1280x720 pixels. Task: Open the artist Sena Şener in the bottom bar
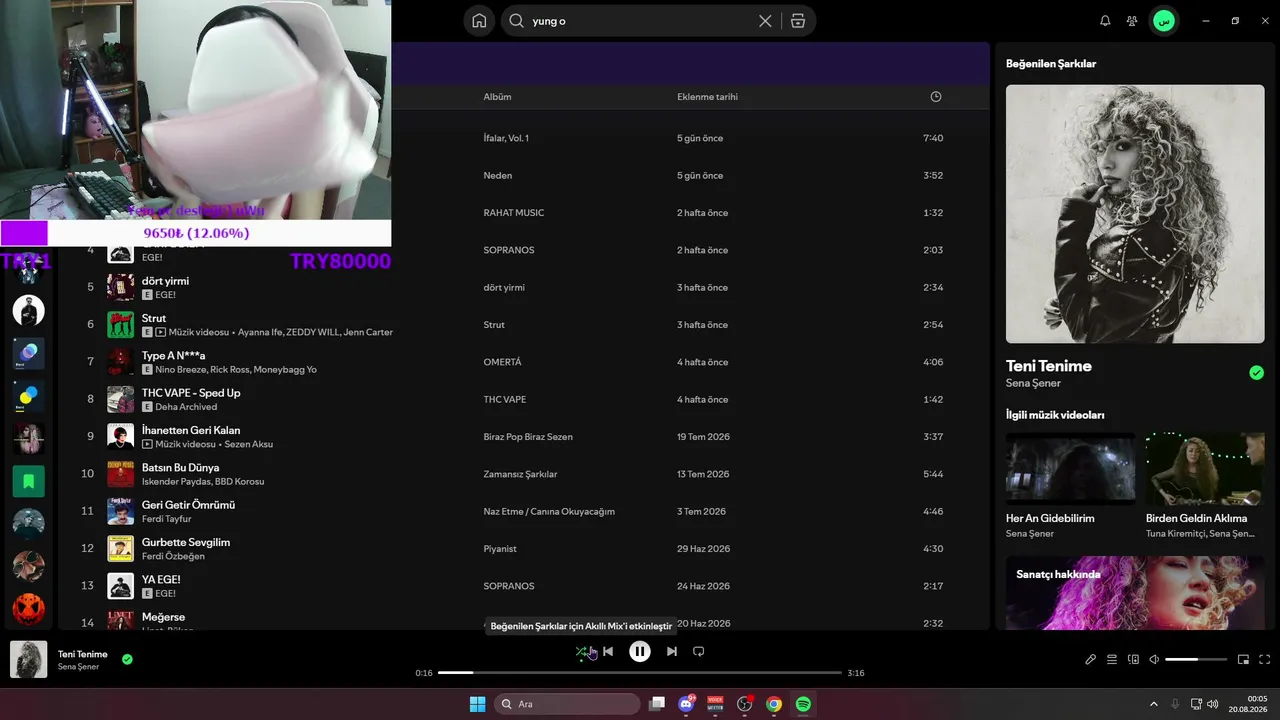(79, 667)
